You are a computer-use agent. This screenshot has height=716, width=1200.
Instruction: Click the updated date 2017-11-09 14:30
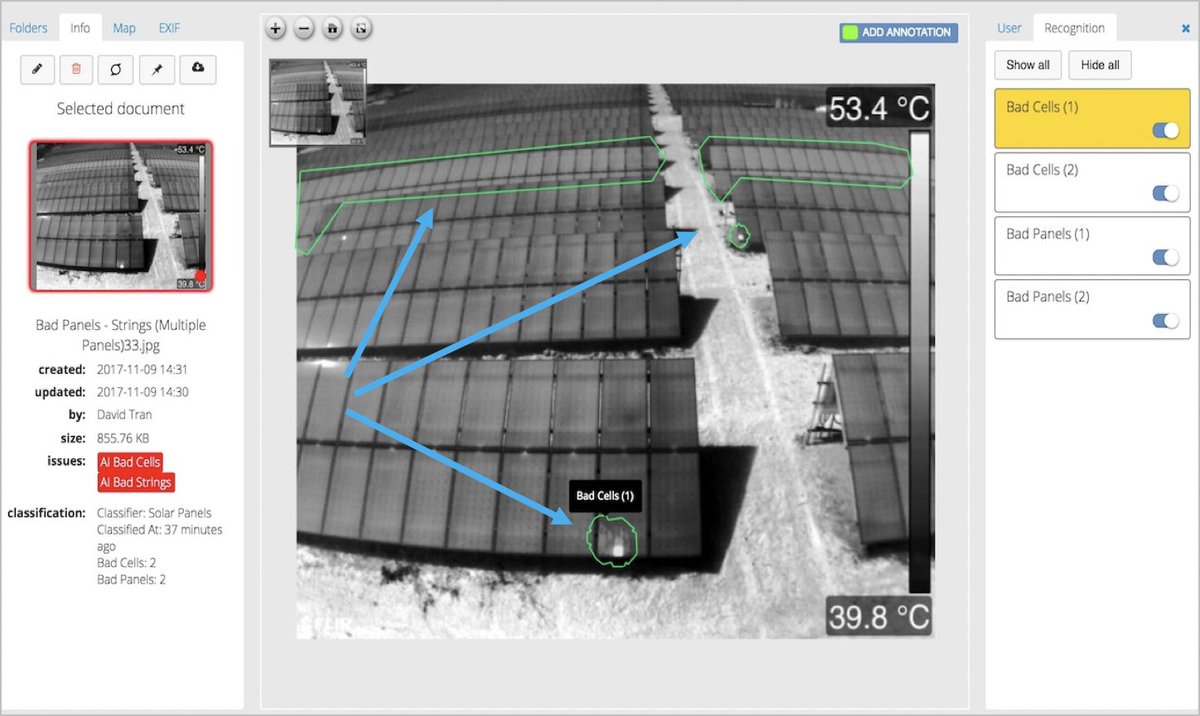pos(143,392)
